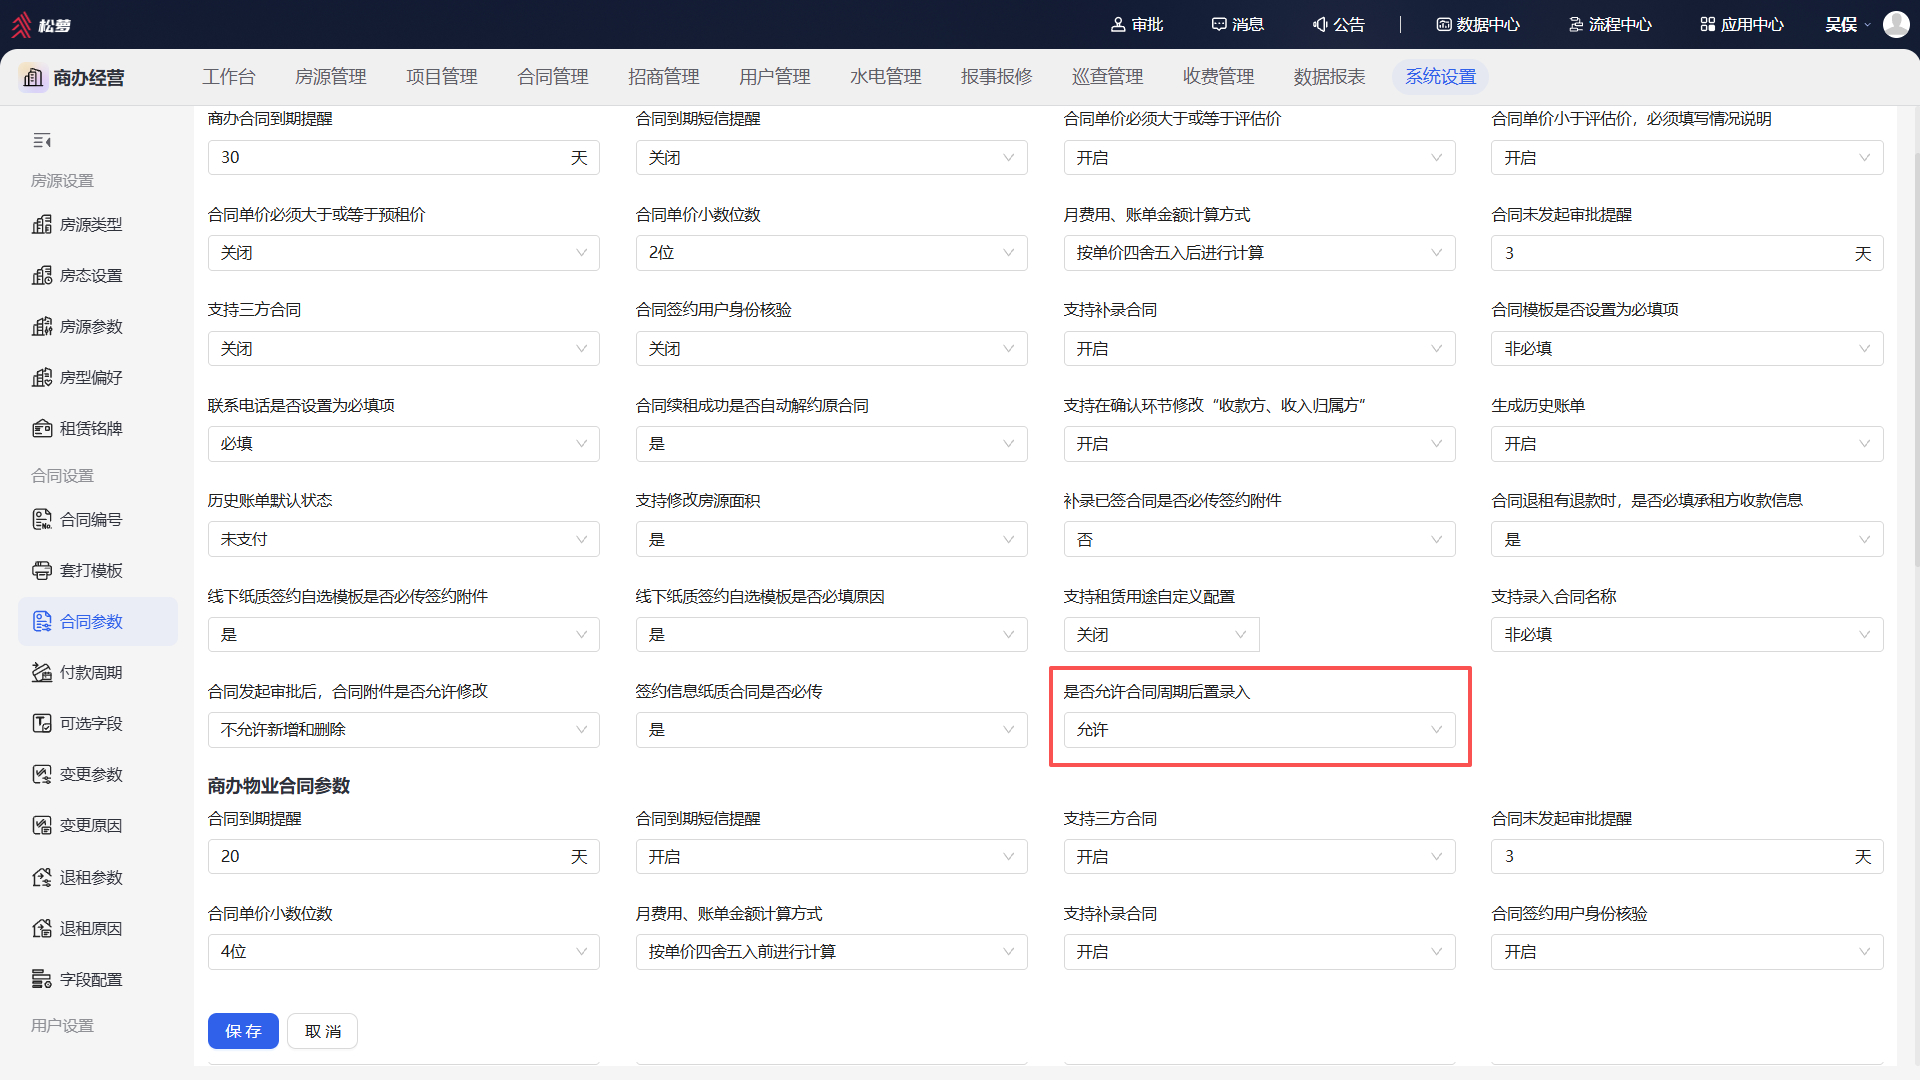Click the 可选字段 sidebar icon
The height and width of the screenshot is (1080, 1920).
pos(42,724)
